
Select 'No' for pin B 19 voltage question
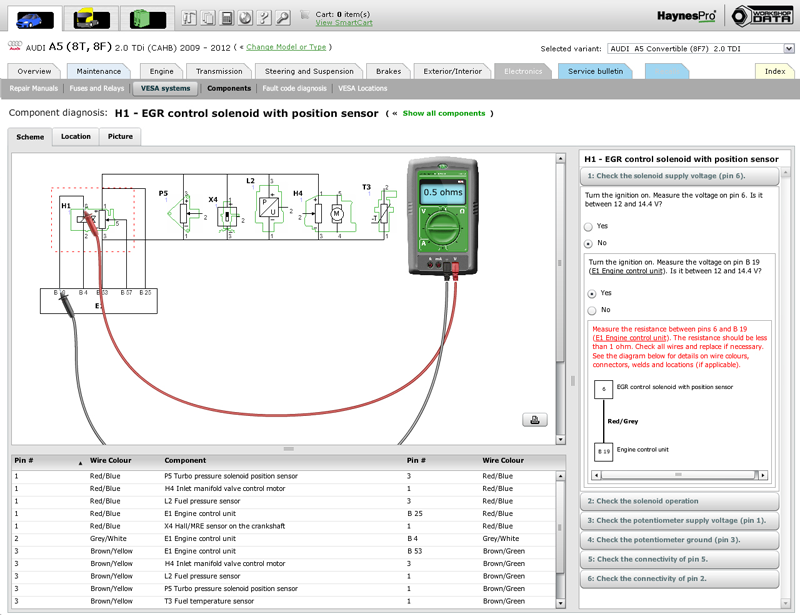pyautogui.click(x=592, y=310)
